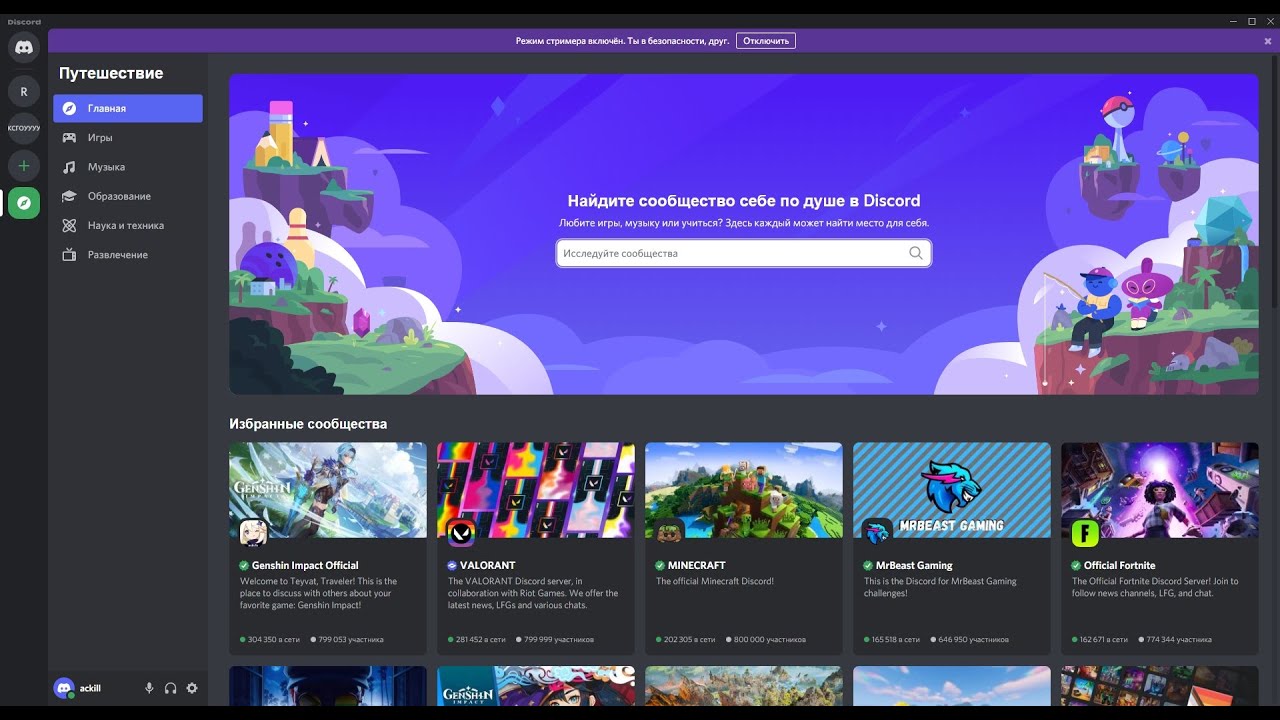
Task: Open user settings gear icon
Action: point(192,688)
